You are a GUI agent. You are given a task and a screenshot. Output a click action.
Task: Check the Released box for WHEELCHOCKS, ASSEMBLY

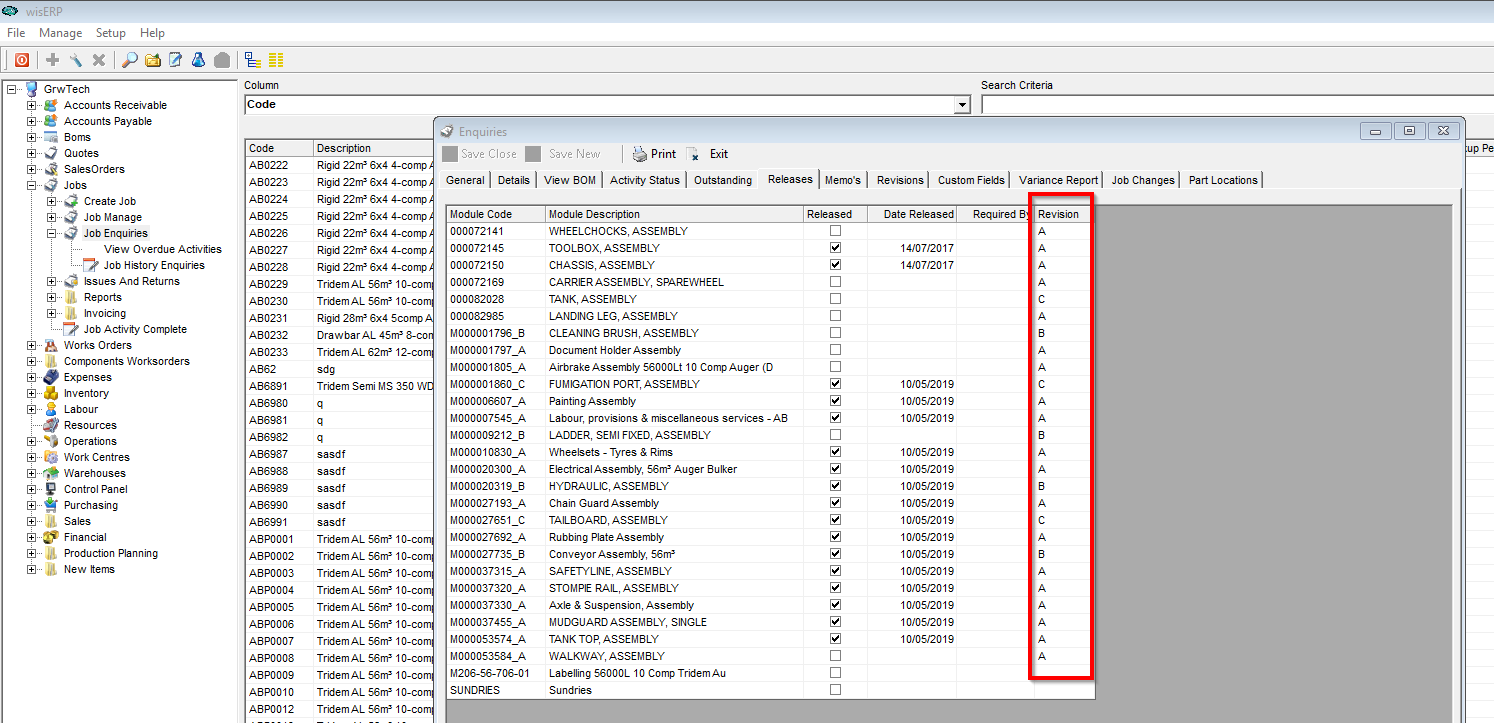835,231
